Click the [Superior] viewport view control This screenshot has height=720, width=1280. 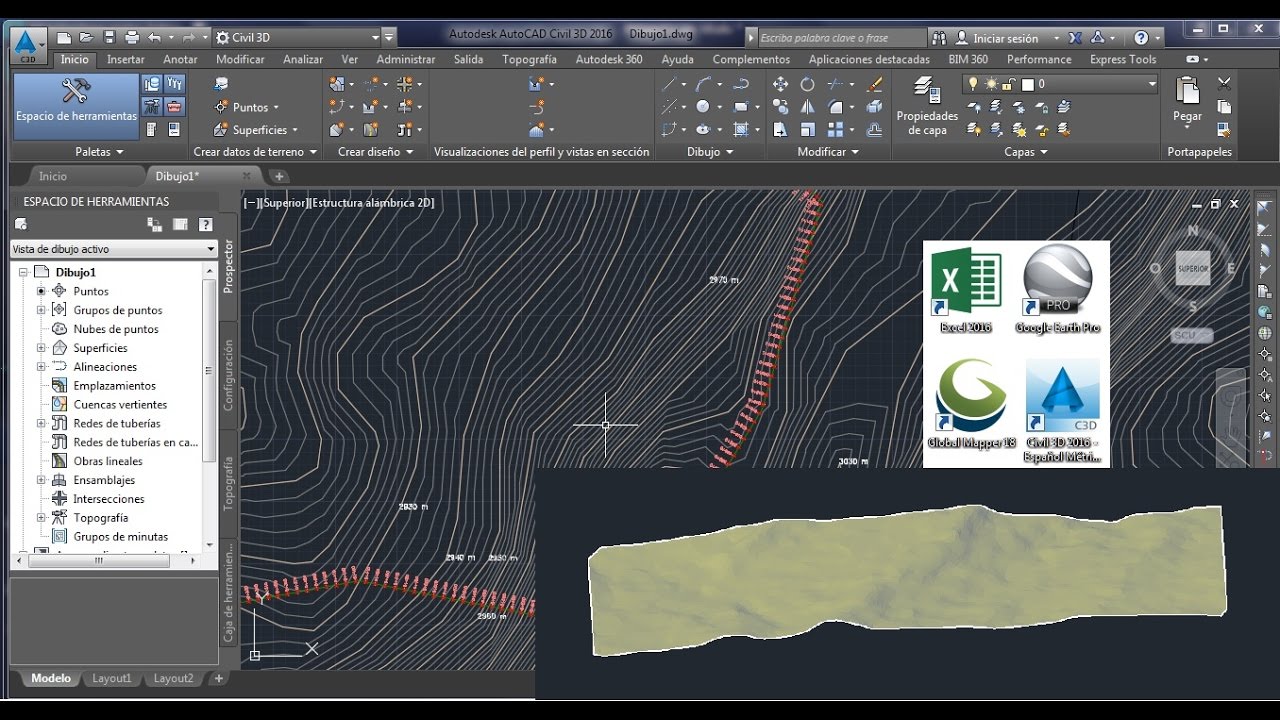(285, 203)
